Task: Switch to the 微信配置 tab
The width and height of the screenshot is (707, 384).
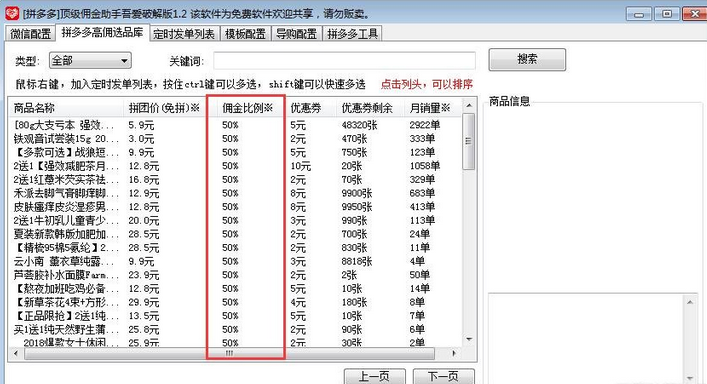Action: point(31,34)
